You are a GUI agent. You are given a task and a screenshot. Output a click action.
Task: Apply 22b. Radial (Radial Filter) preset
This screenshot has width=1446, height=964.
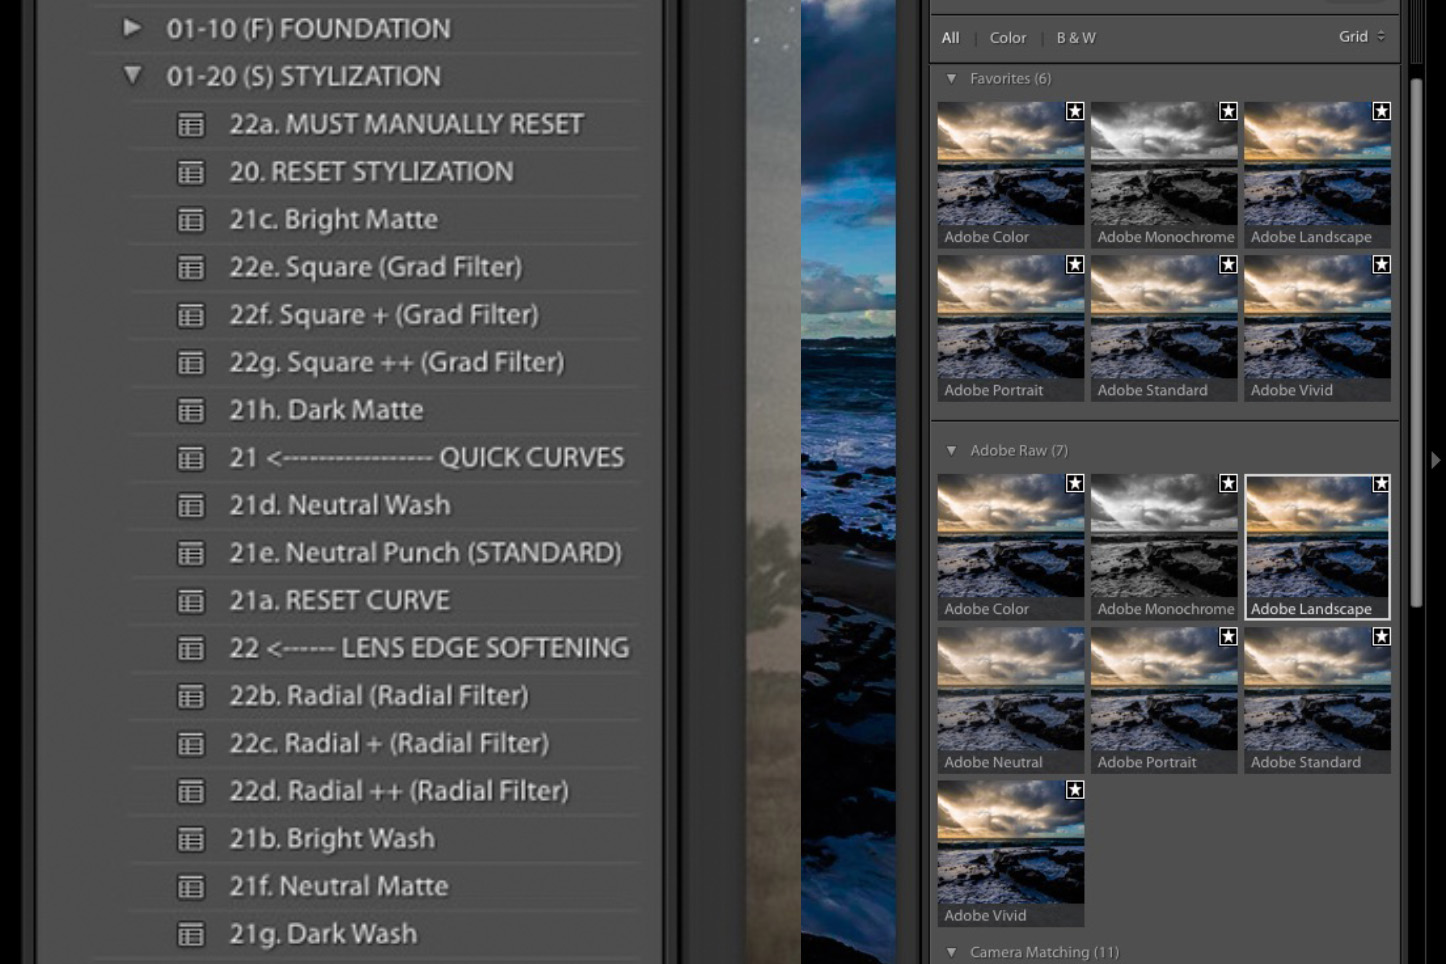tap(378, 696)
